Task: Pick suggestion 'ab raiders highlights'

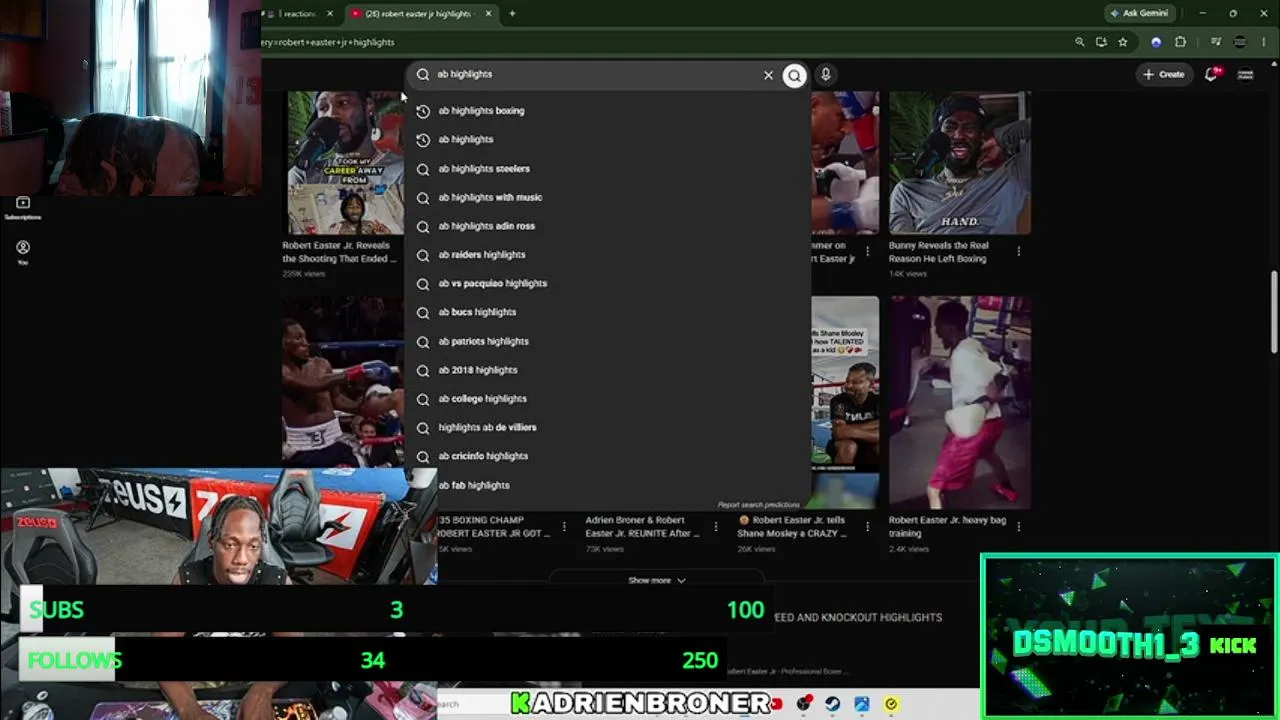Action: (x=608, y=255)
